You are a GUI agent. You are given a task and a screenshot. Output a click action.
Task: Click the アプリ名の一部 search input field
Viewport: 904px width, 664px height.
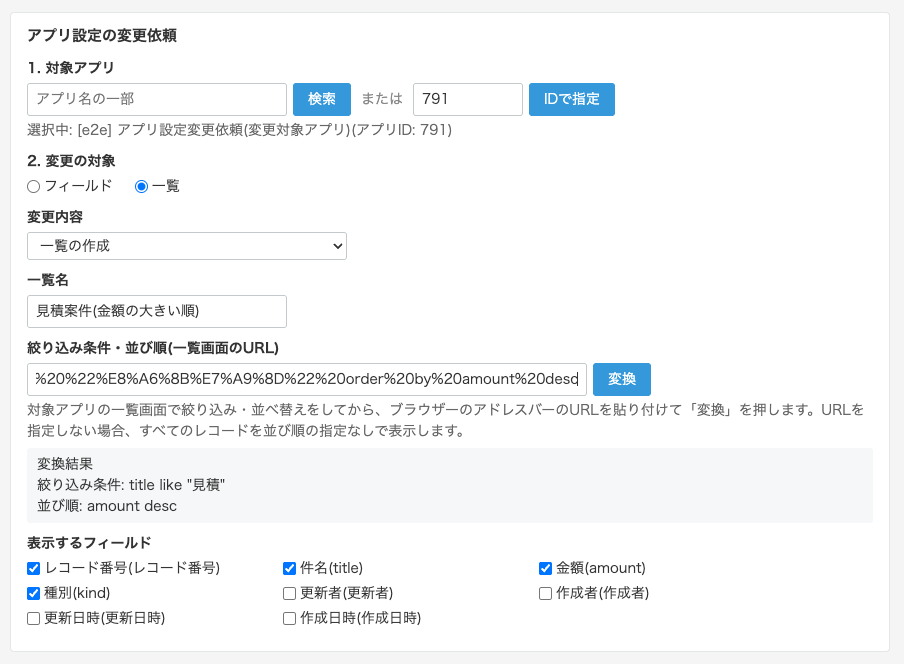157,99
